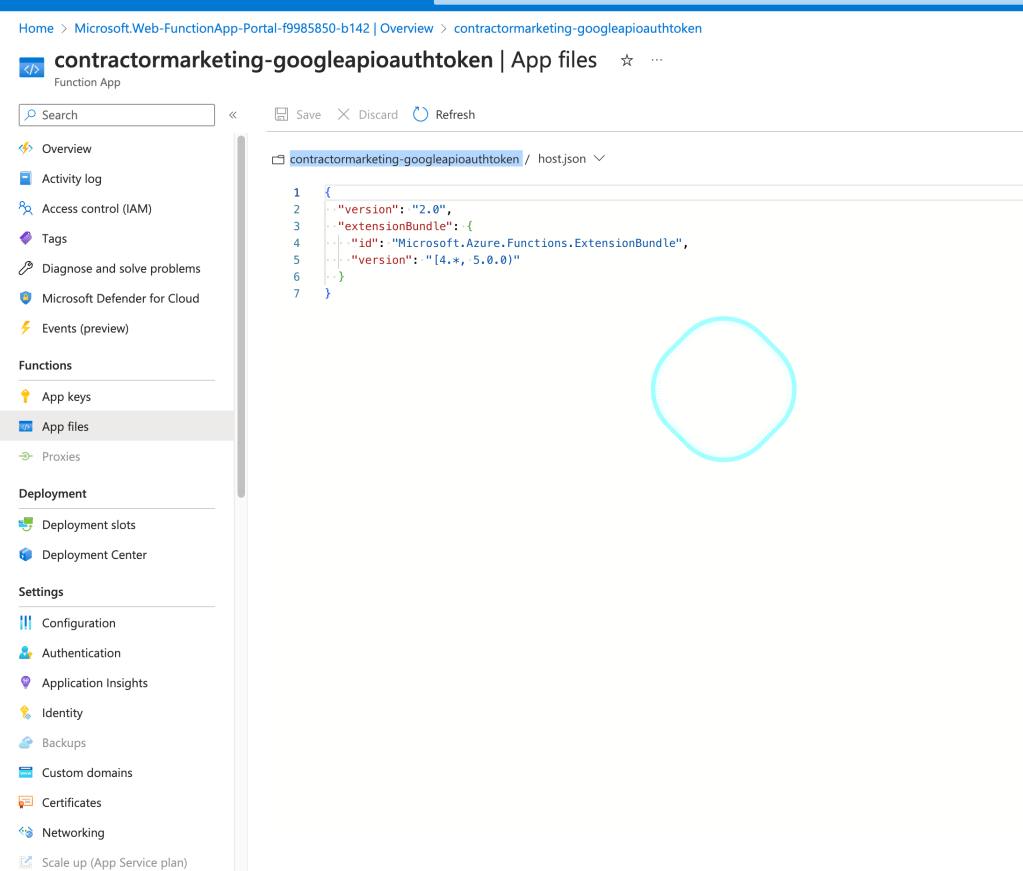
Task: Open Microsoft.Web-FunctionApp-Portal Overview breadcrumb
Action: [254, 28]
